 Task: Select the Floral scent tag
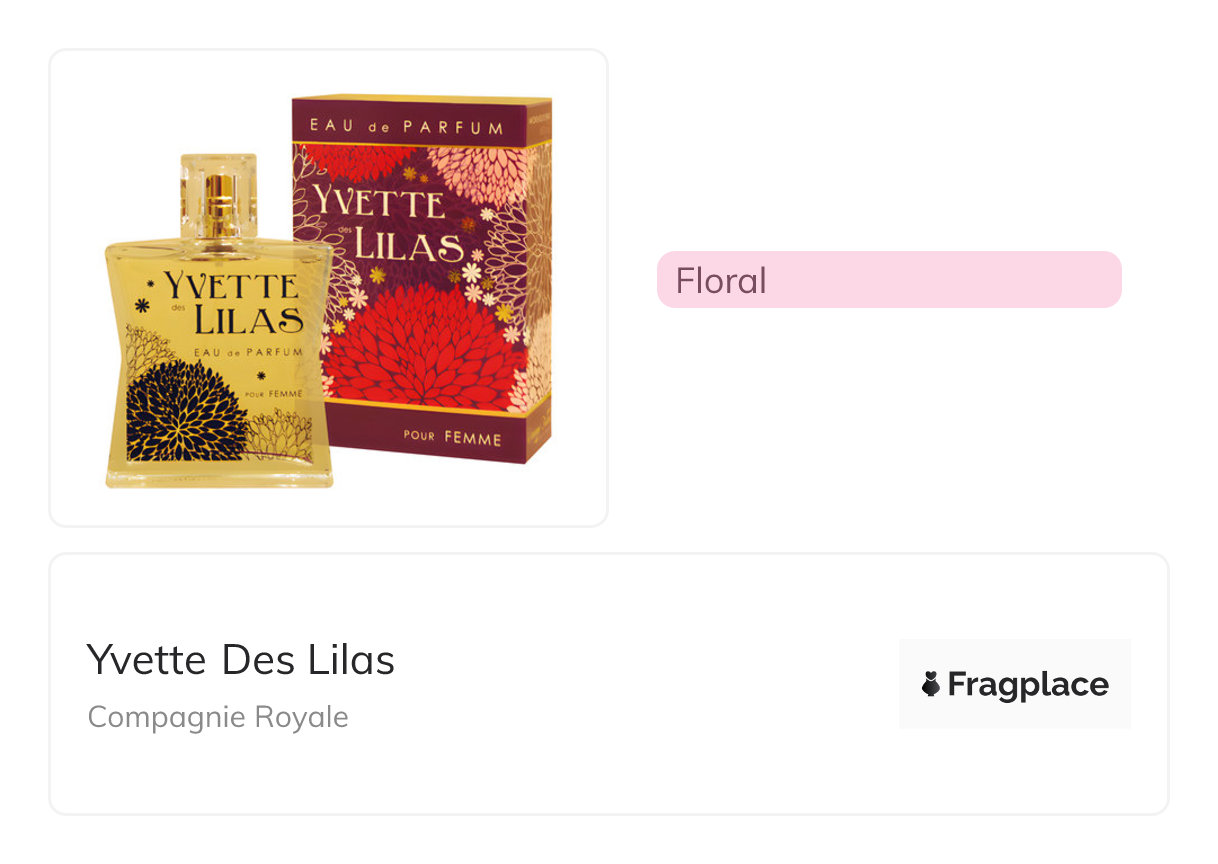pyautogui.click(x=888, y=280)
